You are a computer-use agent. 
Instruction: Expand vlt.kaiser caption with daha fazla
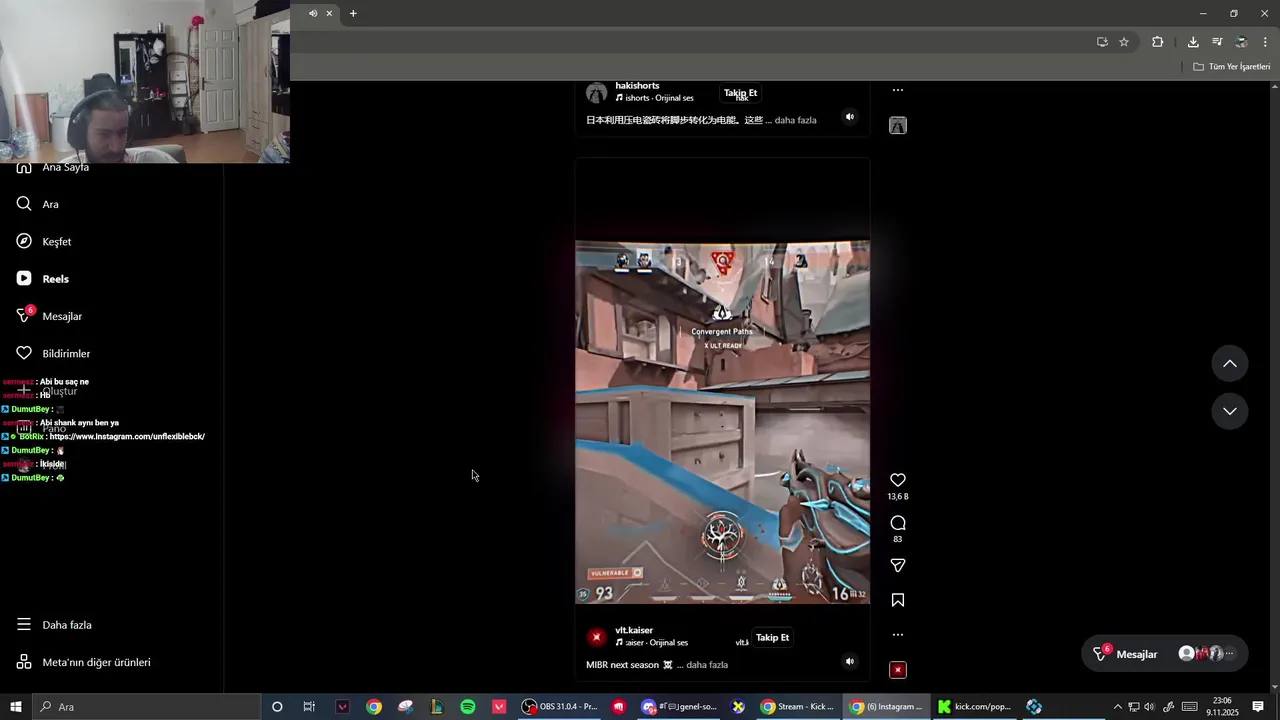pyautogui.click(x=707, y=665)
